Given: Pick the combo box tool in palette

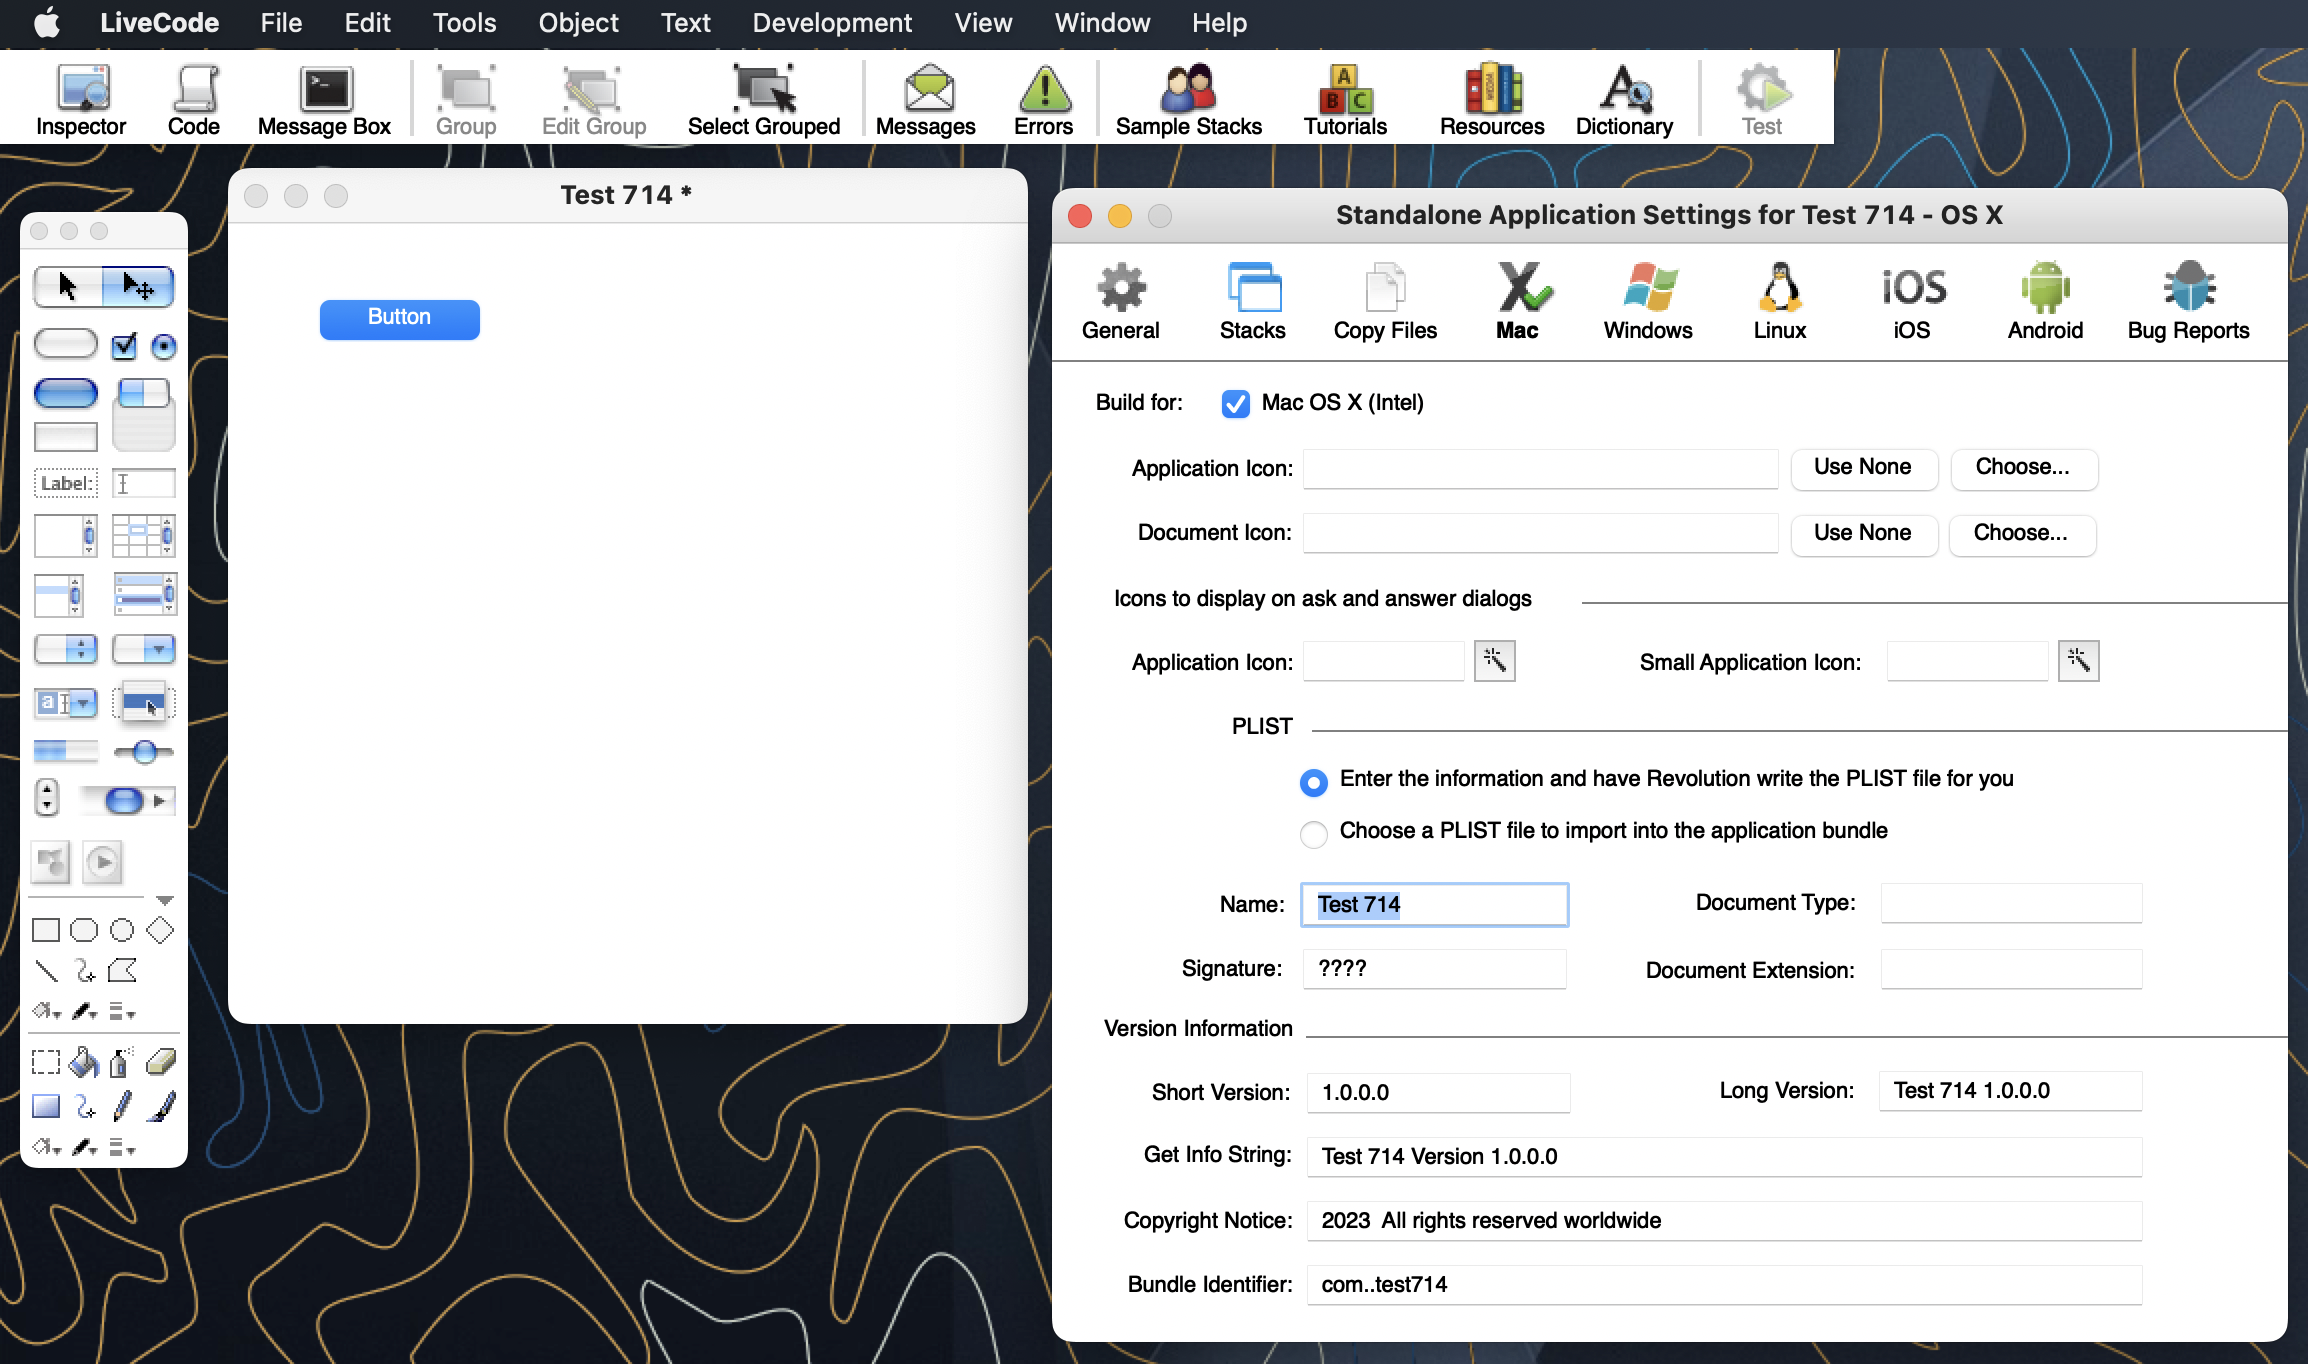Looking at the screenshot, I should click(66, 703).
